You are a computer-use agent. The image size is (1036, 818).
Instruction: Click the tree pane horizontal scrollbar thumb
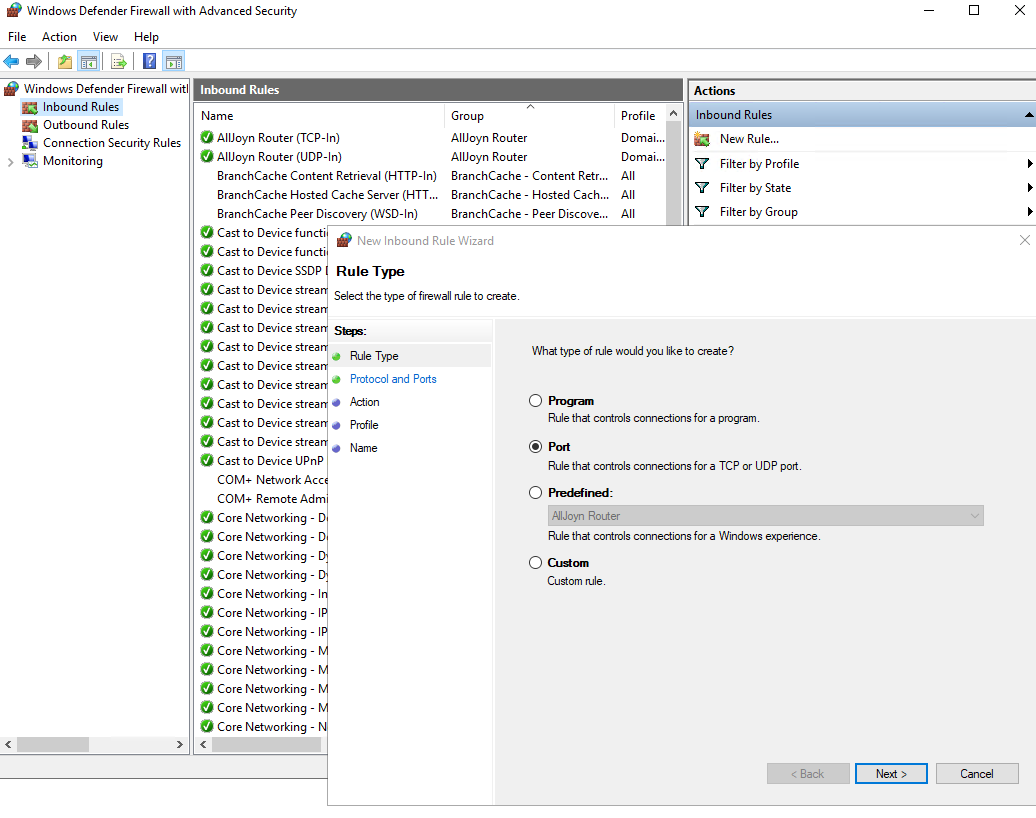53,745
